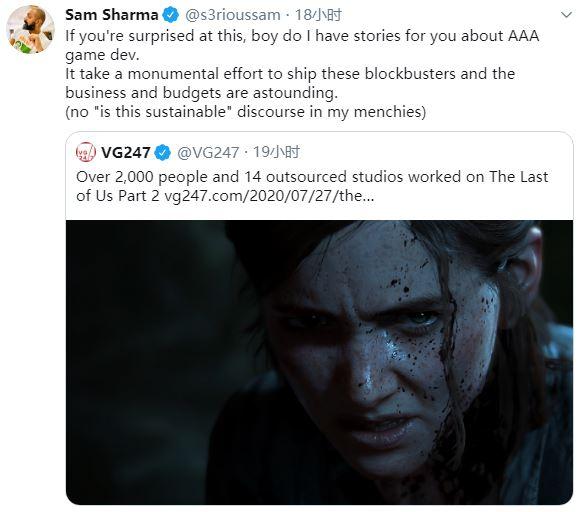Click the business and budgets astounding line
Screen dimensions: 582x512
pyautogui.click(x=202, y=93)
